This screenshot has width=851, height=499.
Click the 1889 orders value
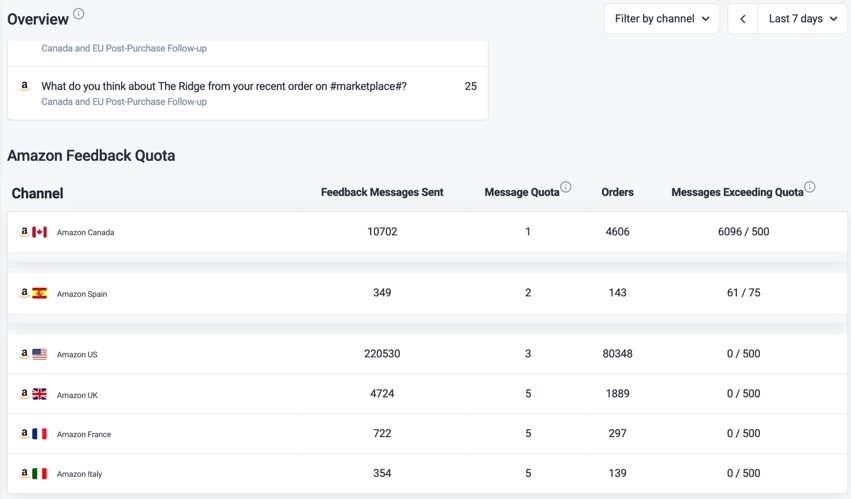(618, 394)
